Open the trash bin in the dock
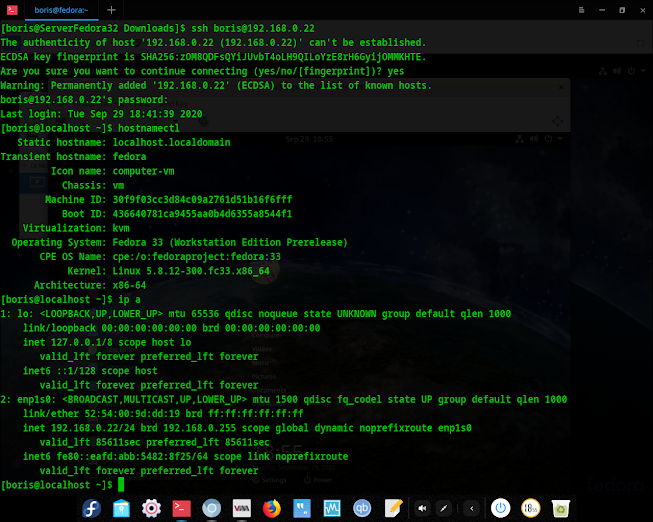This screenshot has height=522, width=653. [x=561, y=508]
